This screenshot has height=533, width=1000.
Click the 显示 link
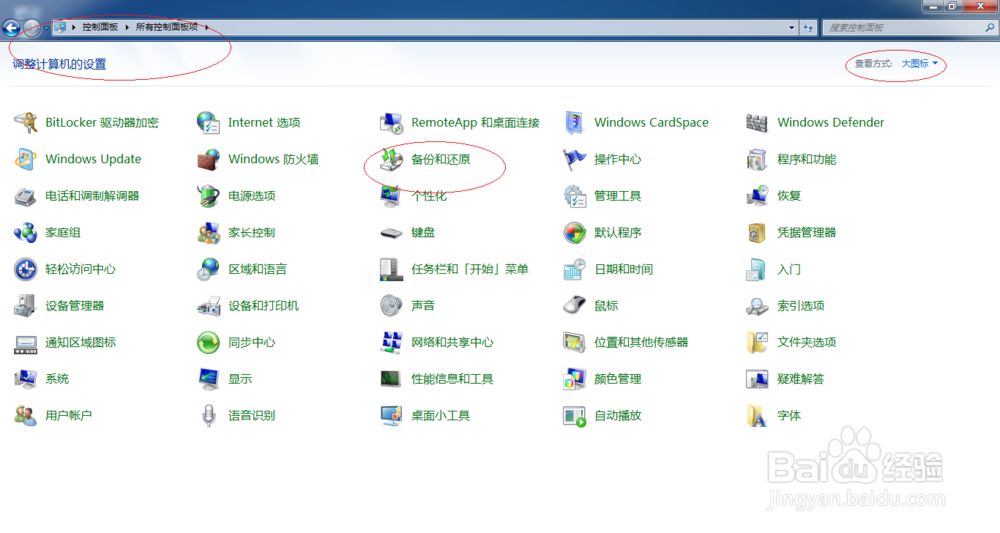(240, 379)
